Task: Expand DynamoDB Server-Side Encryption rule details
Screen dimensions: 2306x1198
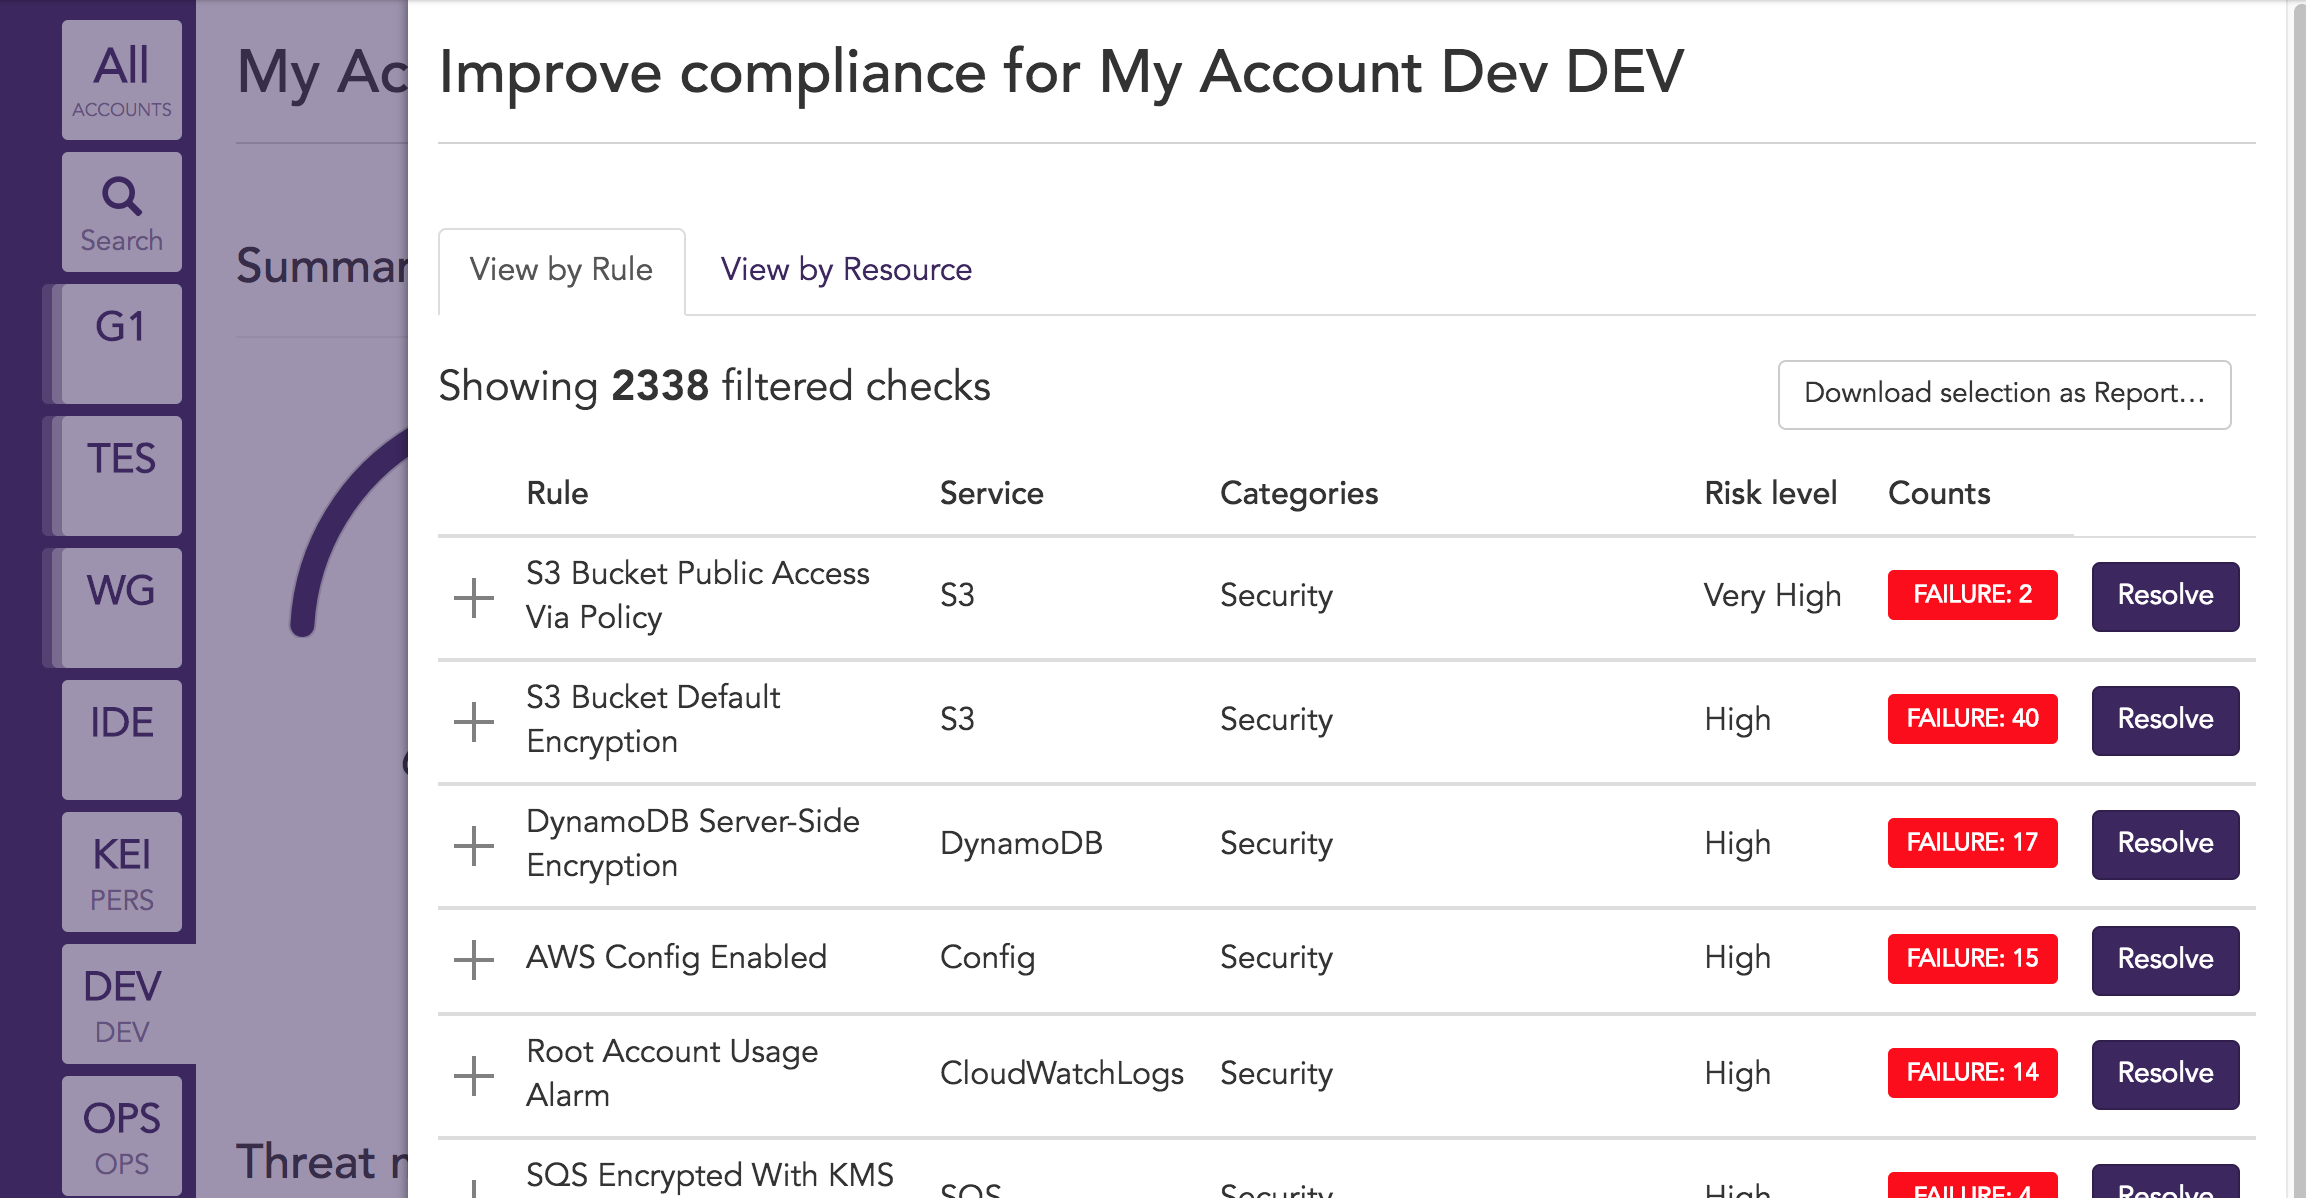Action: [474, 845]
